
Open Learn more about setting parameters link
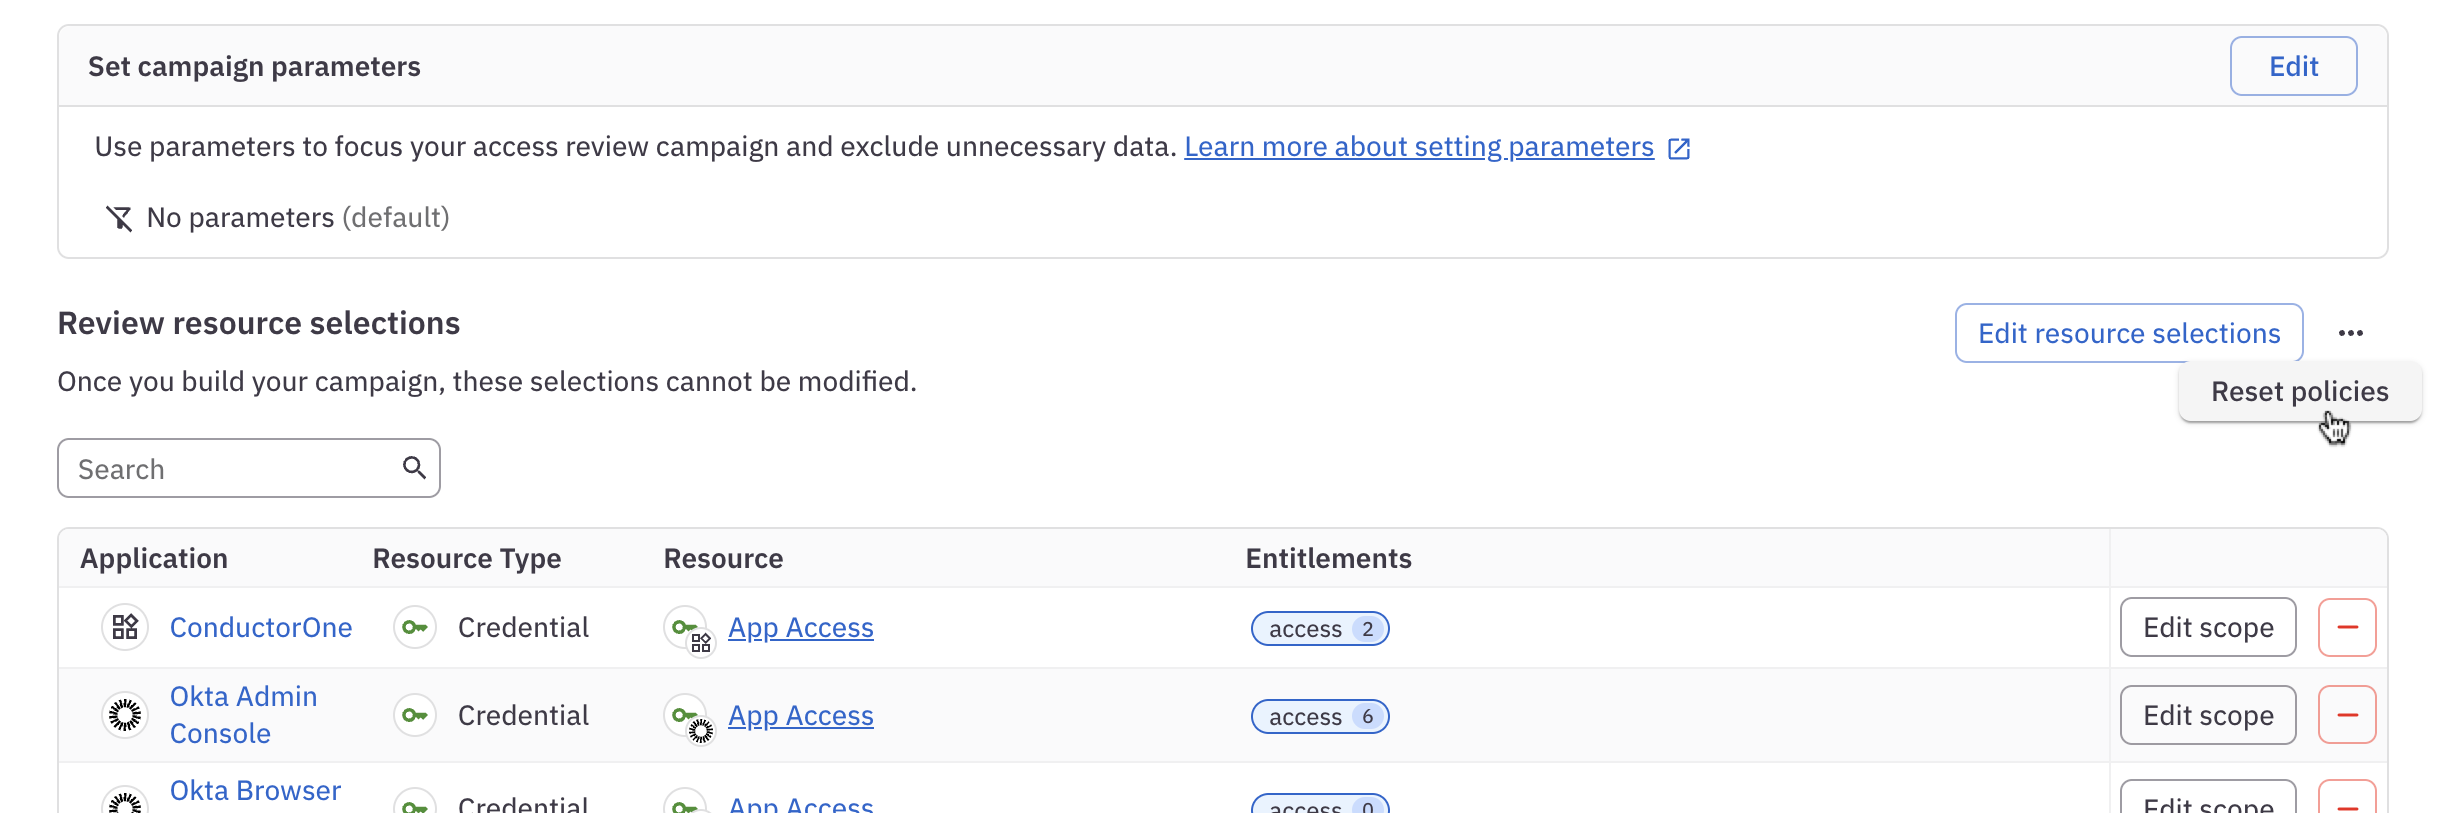[x=1419, y=147]
